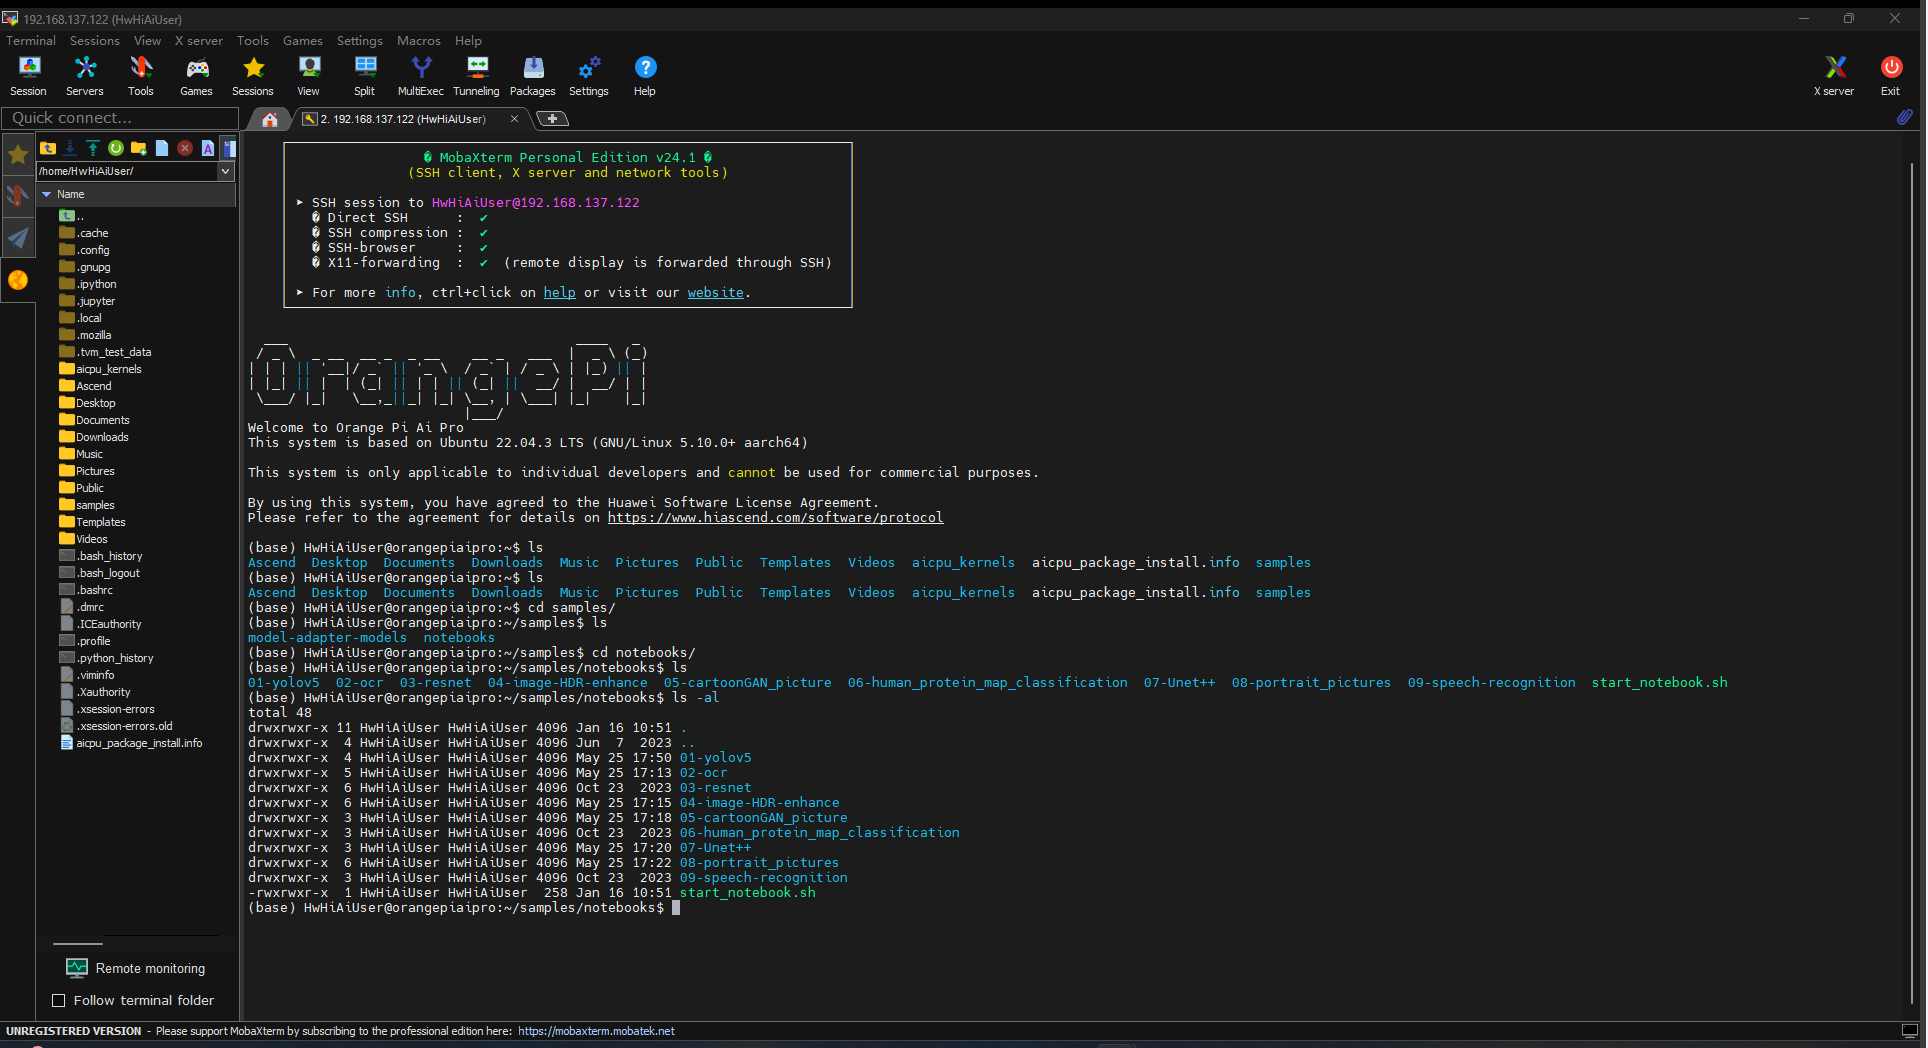Viewport: 1928px width, 1048px height.
Task: Click the red Exit icon
Action: tap(1891, 76)
